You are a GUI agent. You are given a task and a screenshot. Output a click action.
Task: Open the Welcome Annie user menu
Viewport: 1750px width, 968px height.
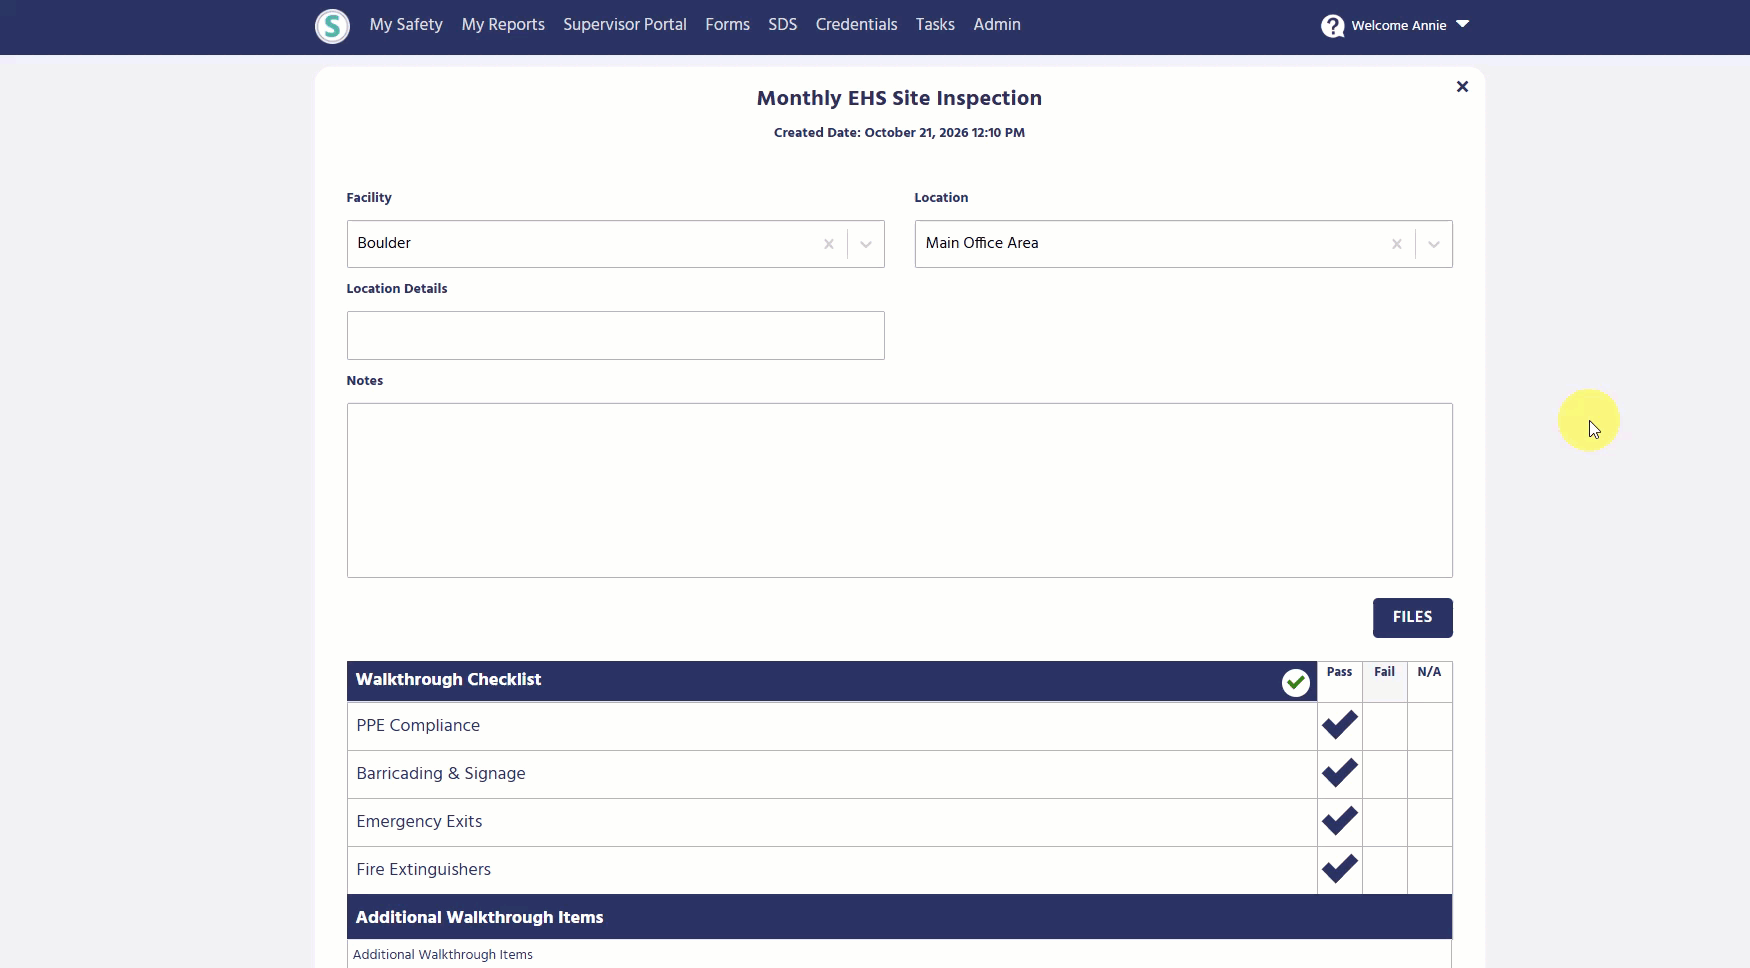pyautogui.click(x=1410, y=25)
